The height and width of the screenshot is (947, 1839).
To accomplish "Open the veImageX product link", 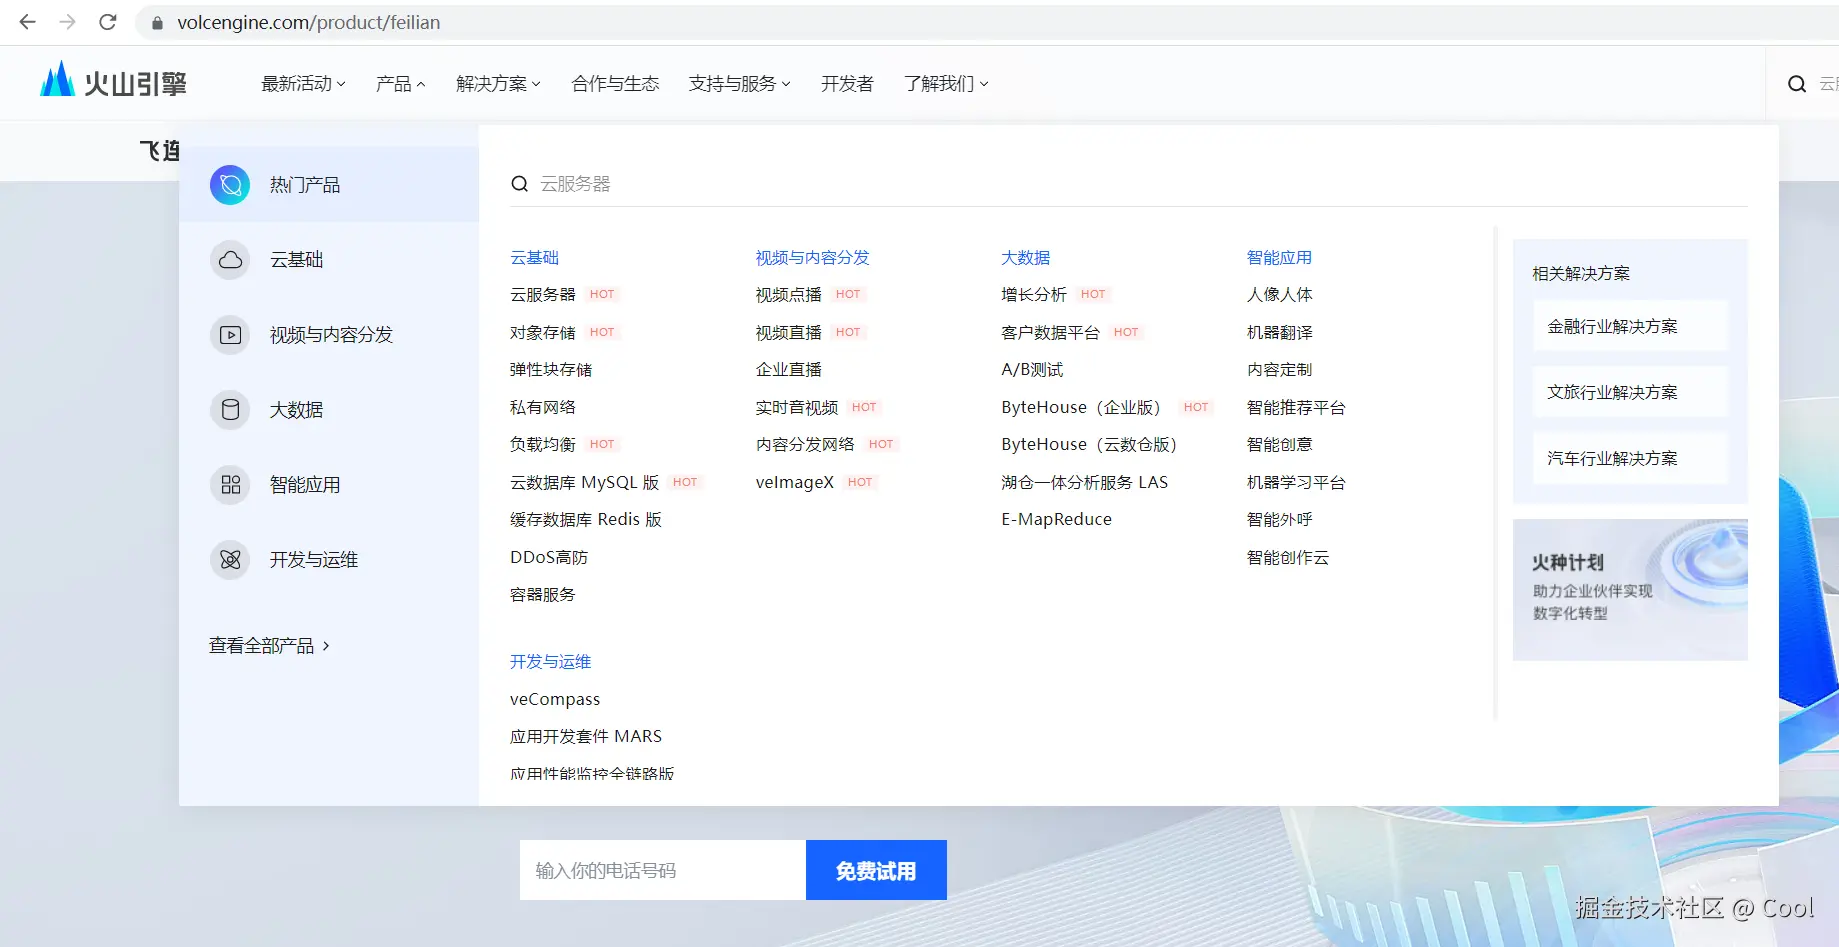I will point(795,482).
